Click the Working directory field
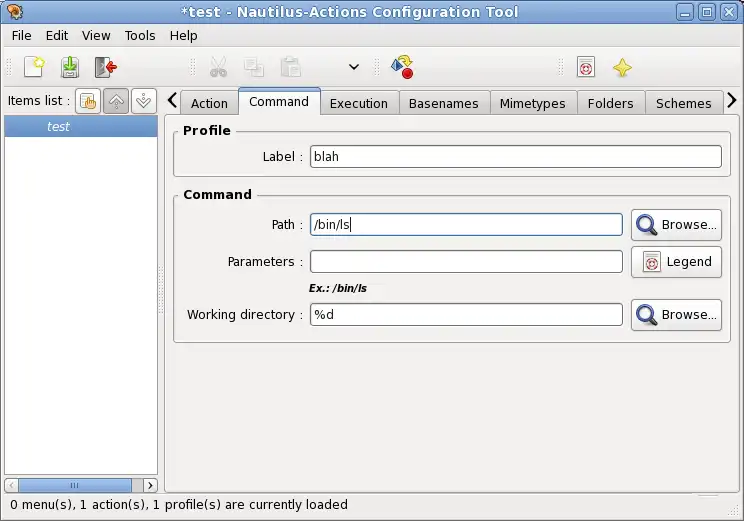This screenshot has height=521, width=744. pyautogui.click(x=466, y=315)
